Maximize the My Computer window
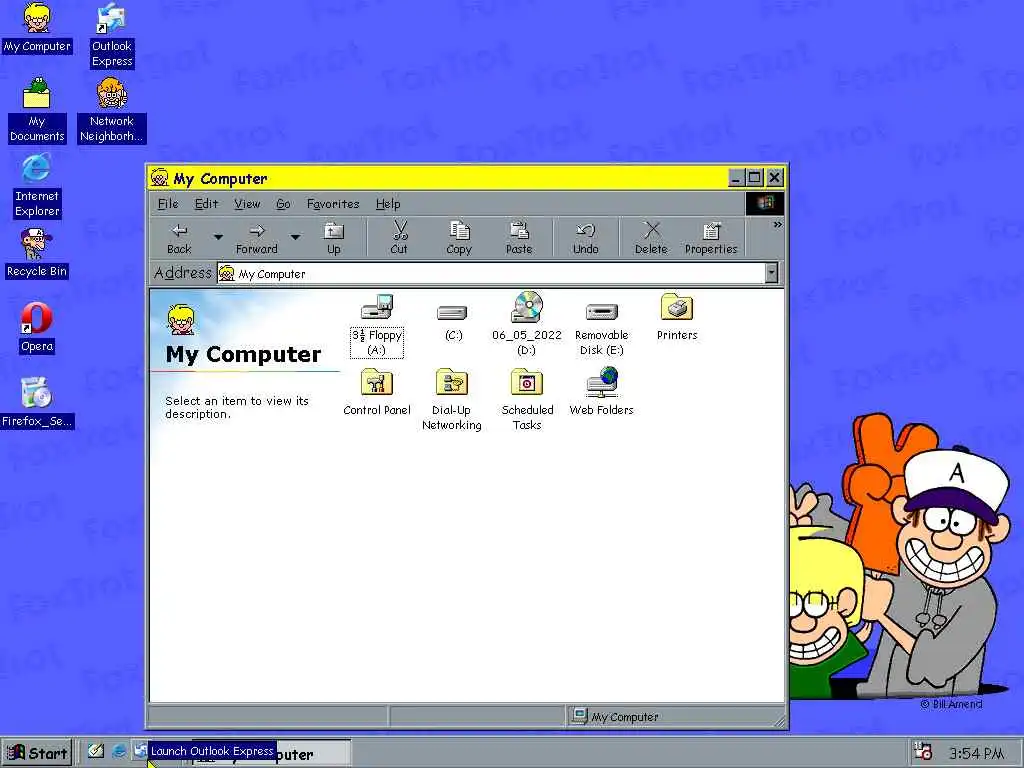Viewport: 1024px width, 768px height. point(755,177)
